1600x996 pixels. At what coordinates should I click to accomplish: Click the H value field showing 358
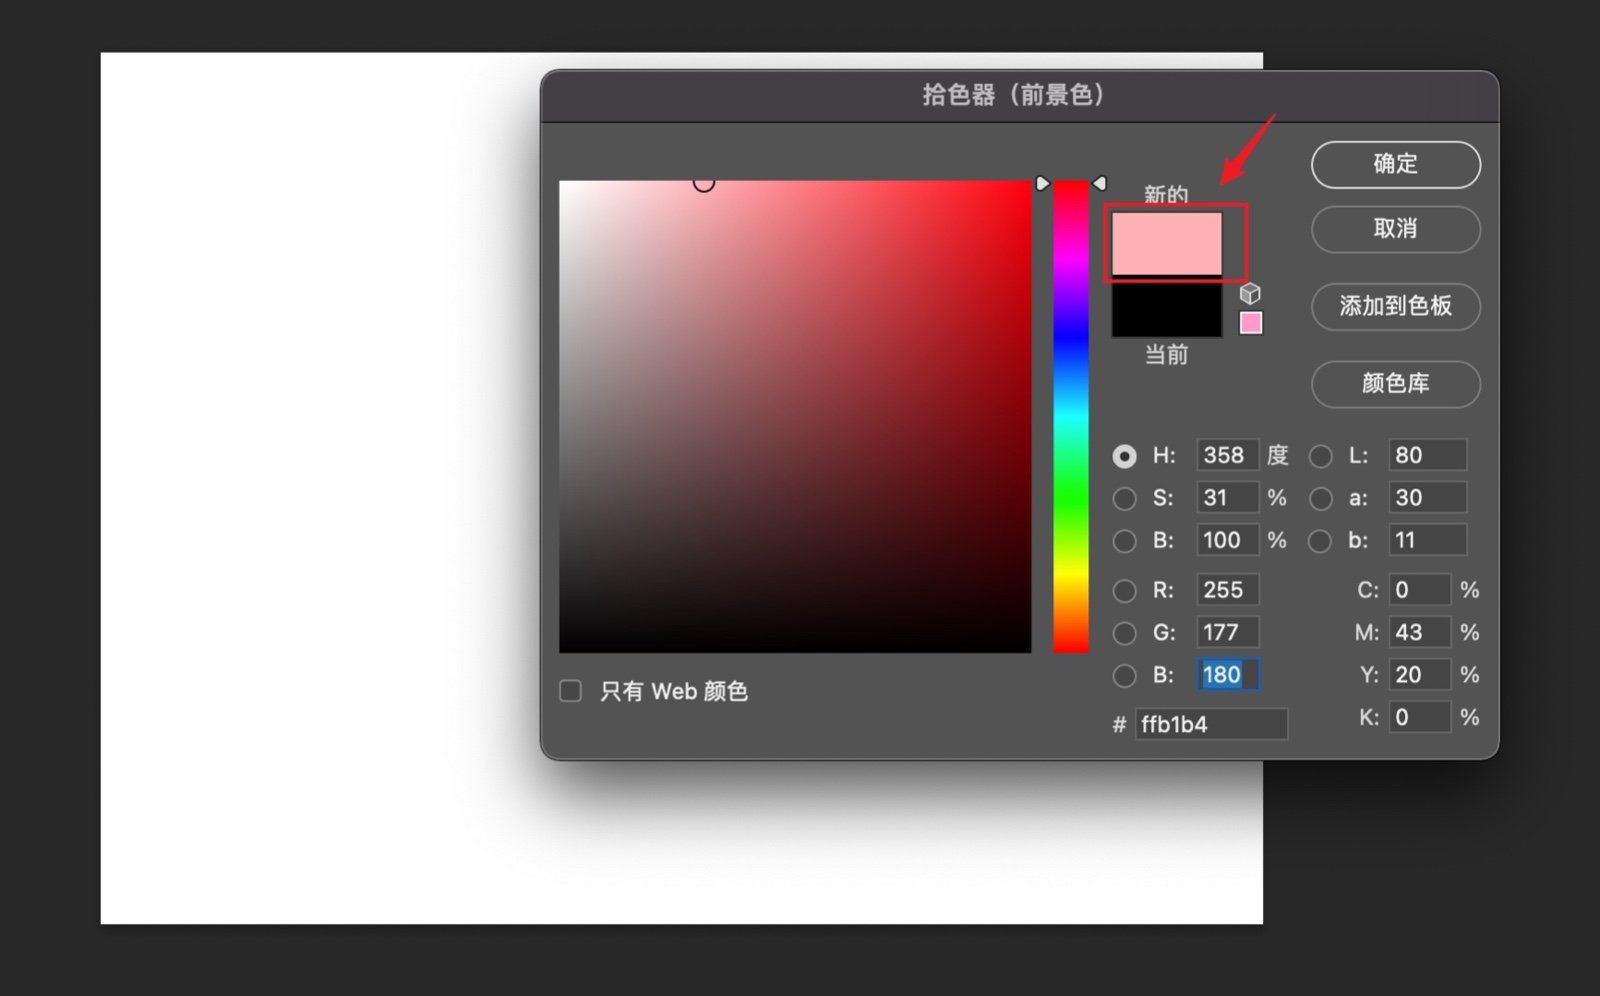[x=1228, y=455]
